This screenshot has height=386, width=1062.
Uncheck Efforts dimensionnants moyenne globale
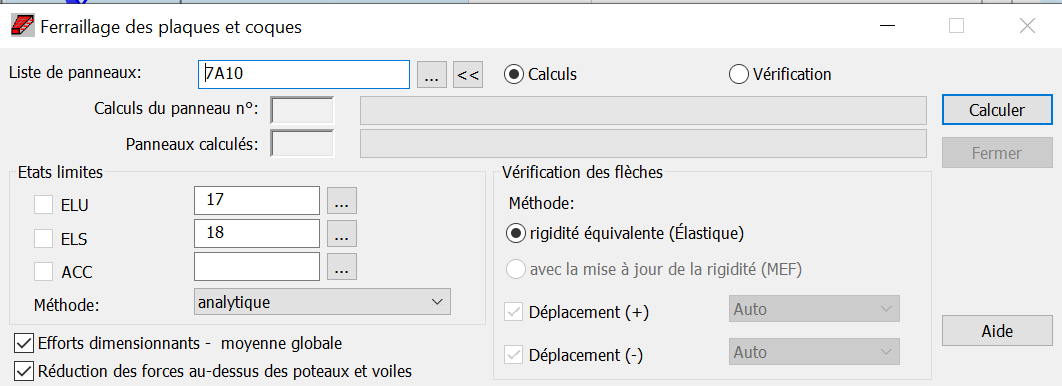coord(24,343)
